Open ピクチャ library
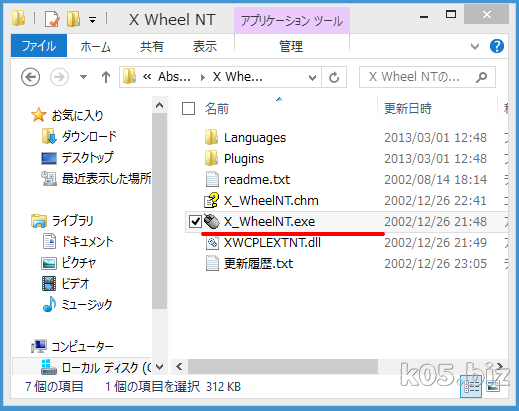Screen dimensions: 519x411 click(x=79, y=263)
